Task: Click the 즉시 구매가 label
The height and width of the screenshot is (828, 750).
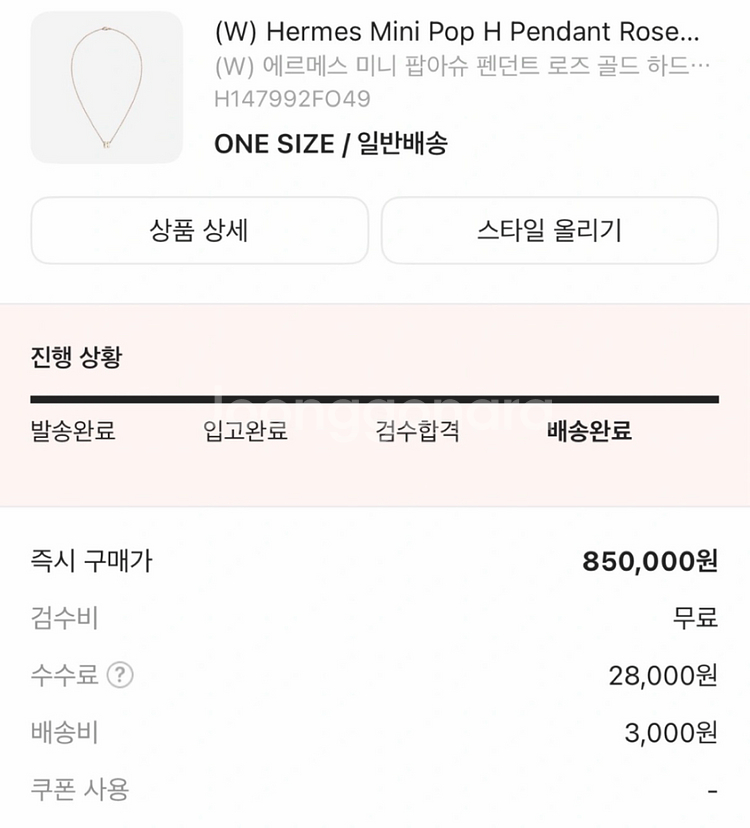Action: tap(91, 561)
